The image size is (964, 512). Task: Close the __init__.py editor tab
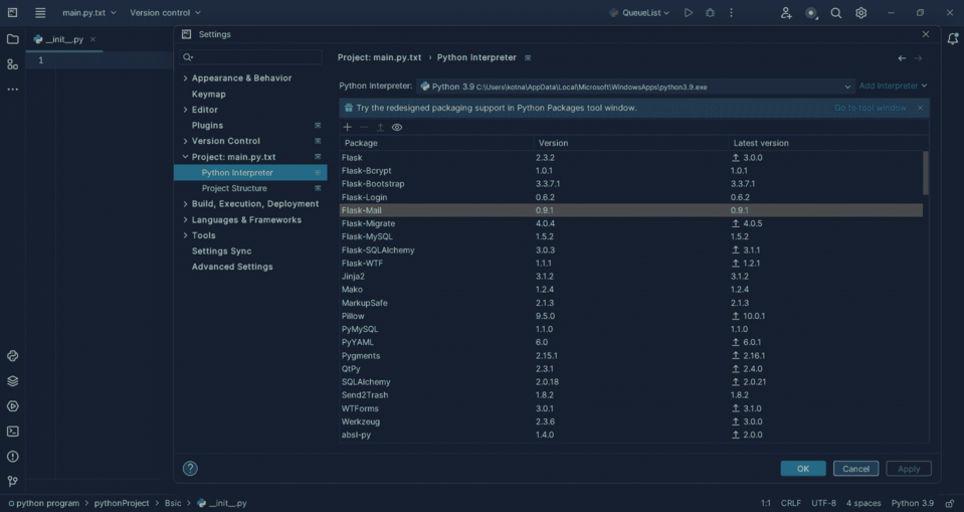tap(93, 39)
